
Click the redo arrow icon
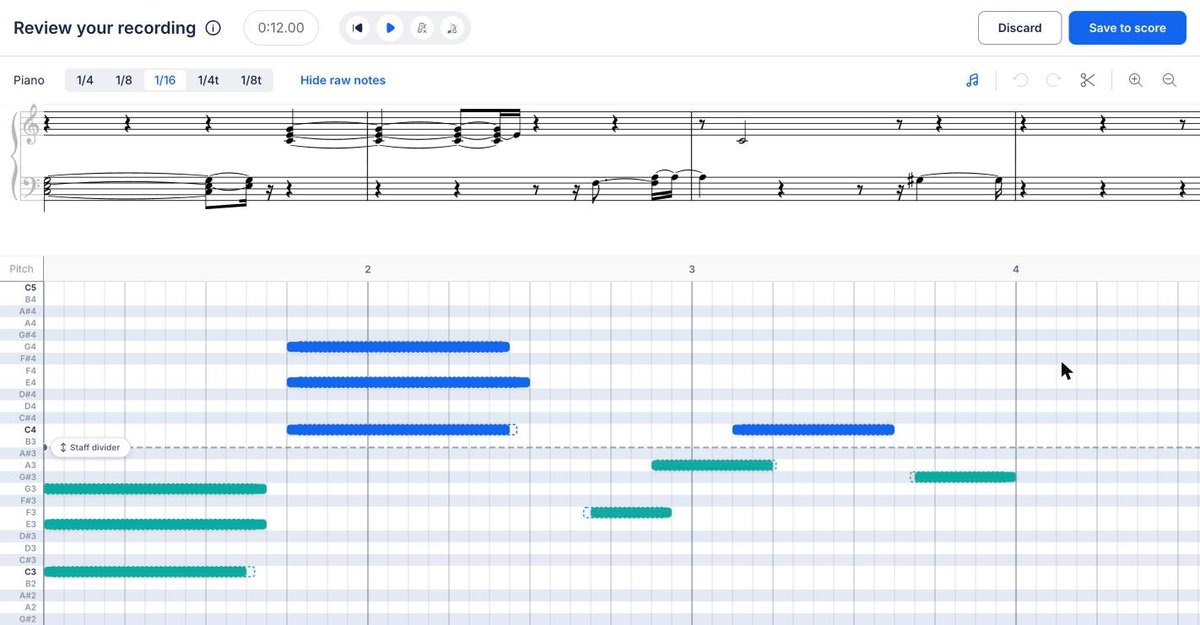pos(1053,80)
